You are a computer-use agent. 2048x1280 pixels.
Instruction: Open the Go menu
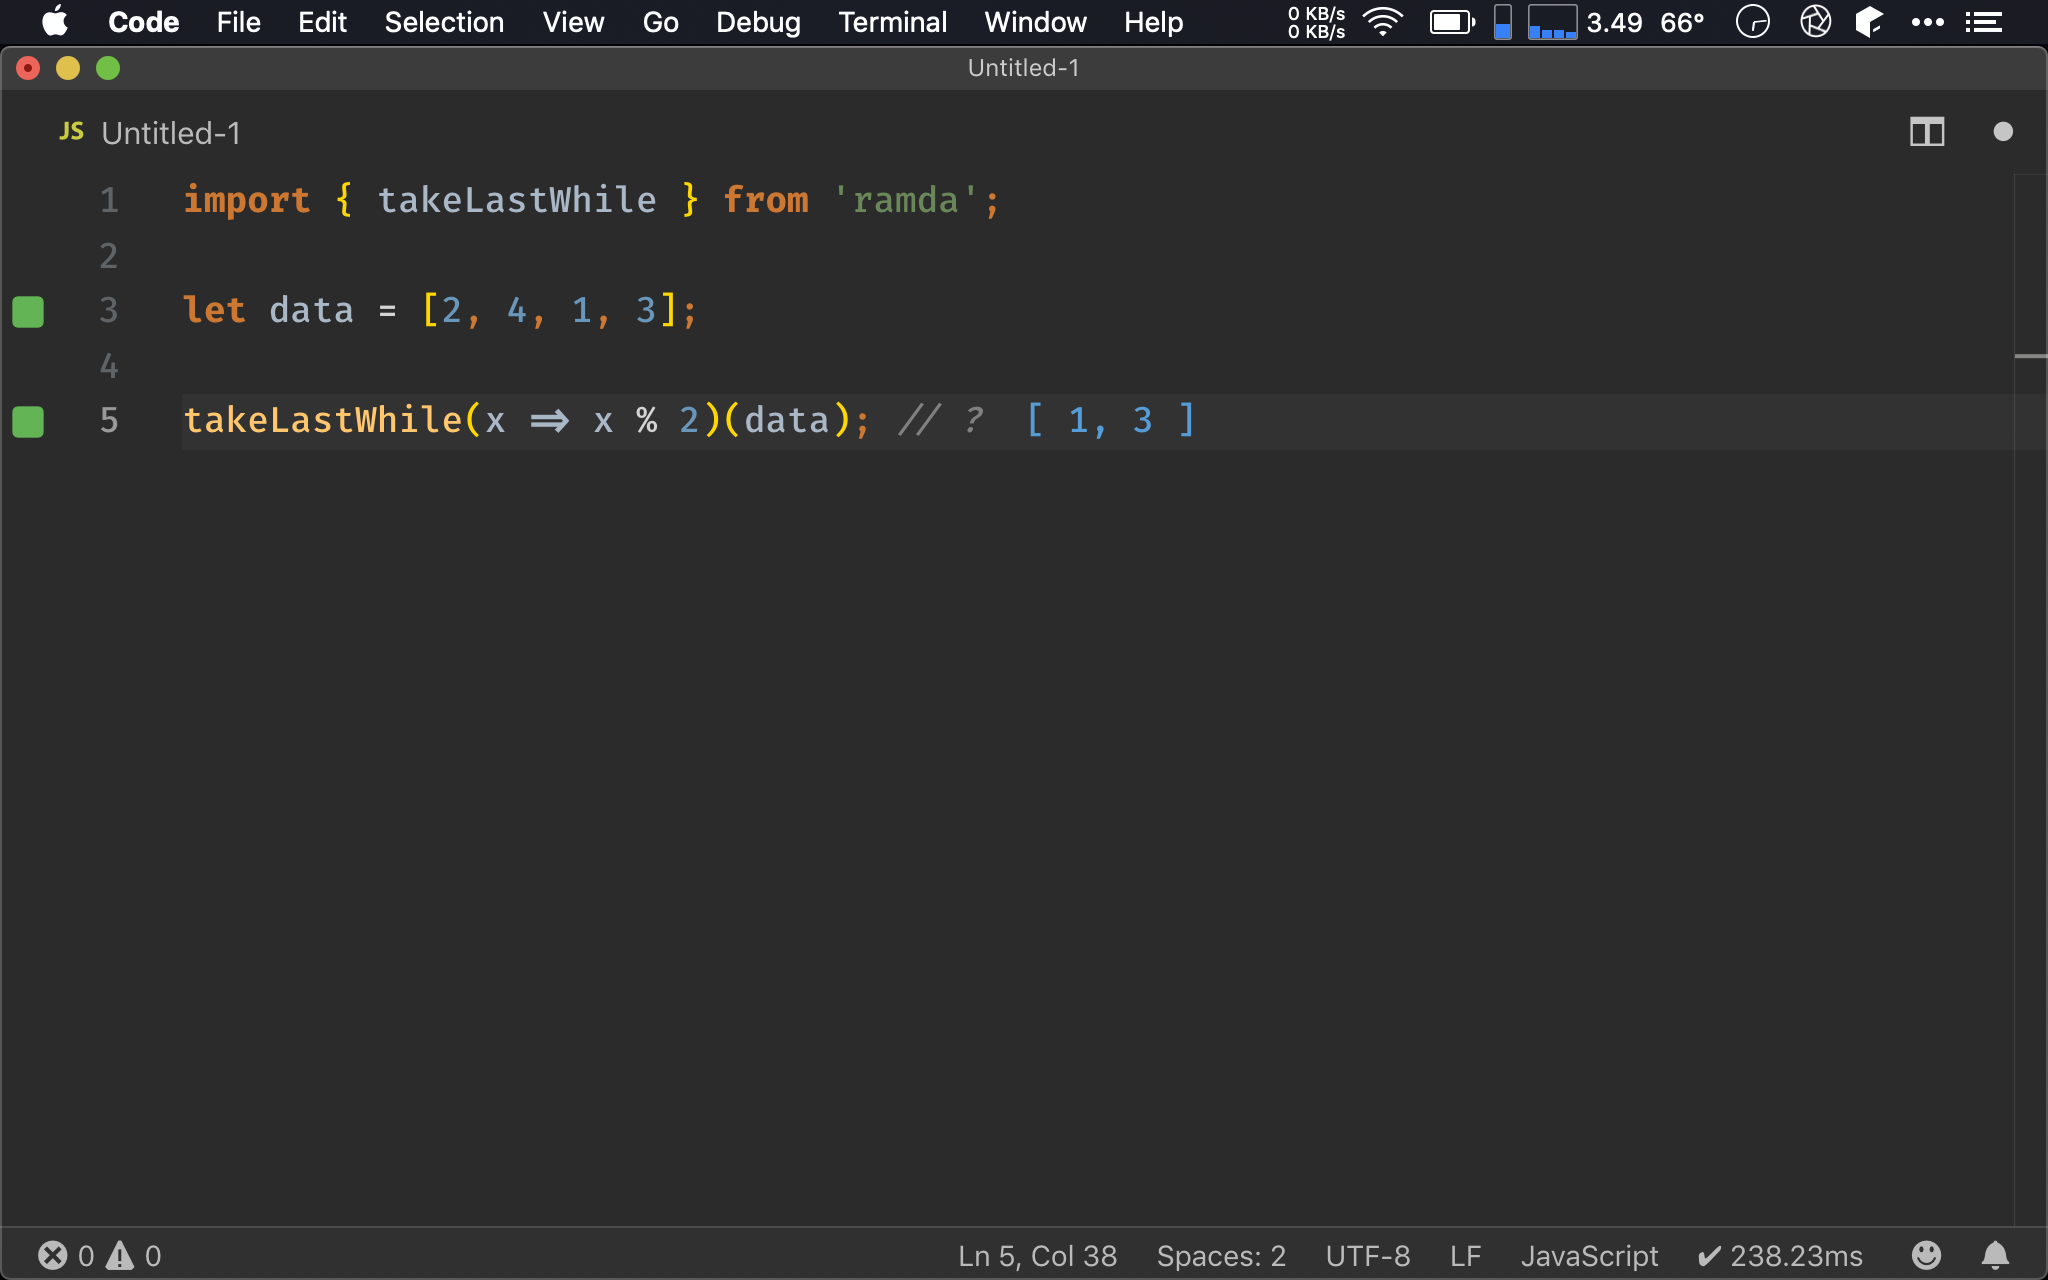coord(659,19)
